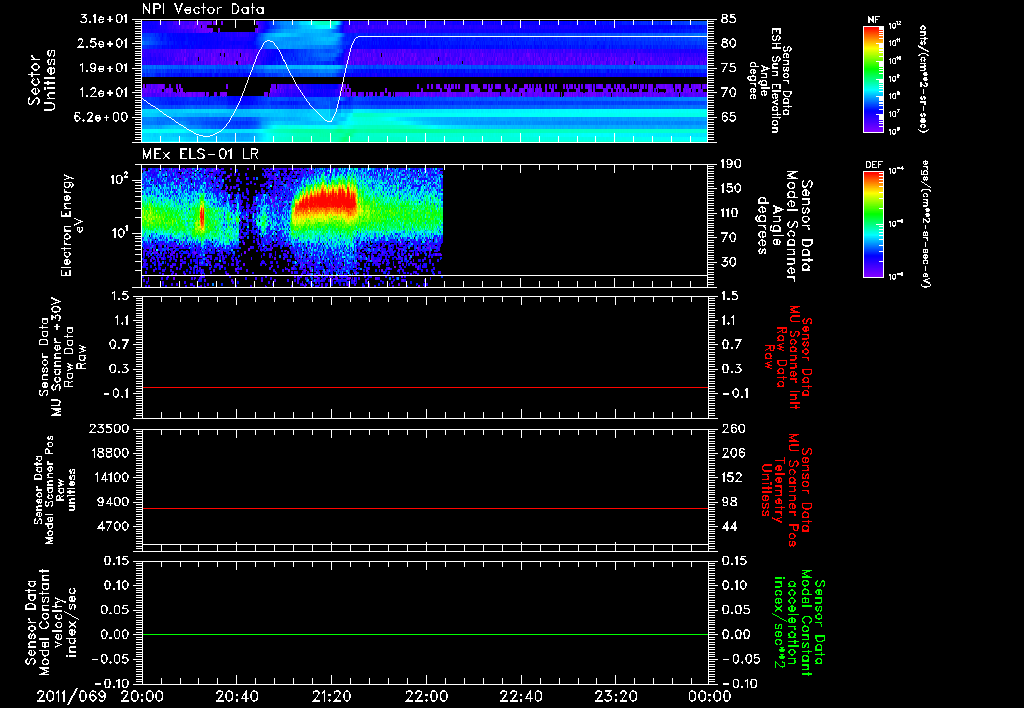Click the '20:00' time axis label
The image size is (1024, 708).
pos(142,696)
